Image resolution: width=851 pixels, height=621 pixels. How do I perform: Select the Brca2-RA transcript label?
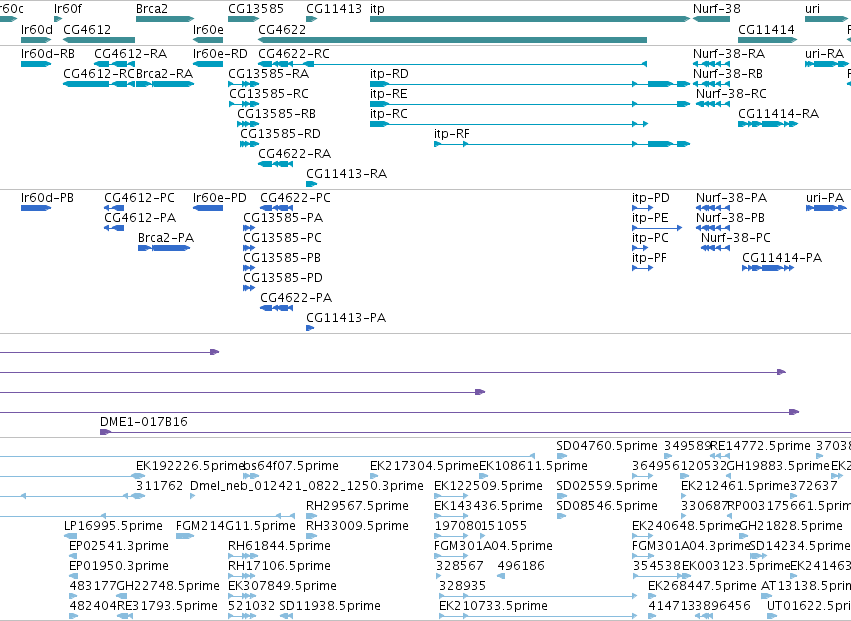pos(164,74)
